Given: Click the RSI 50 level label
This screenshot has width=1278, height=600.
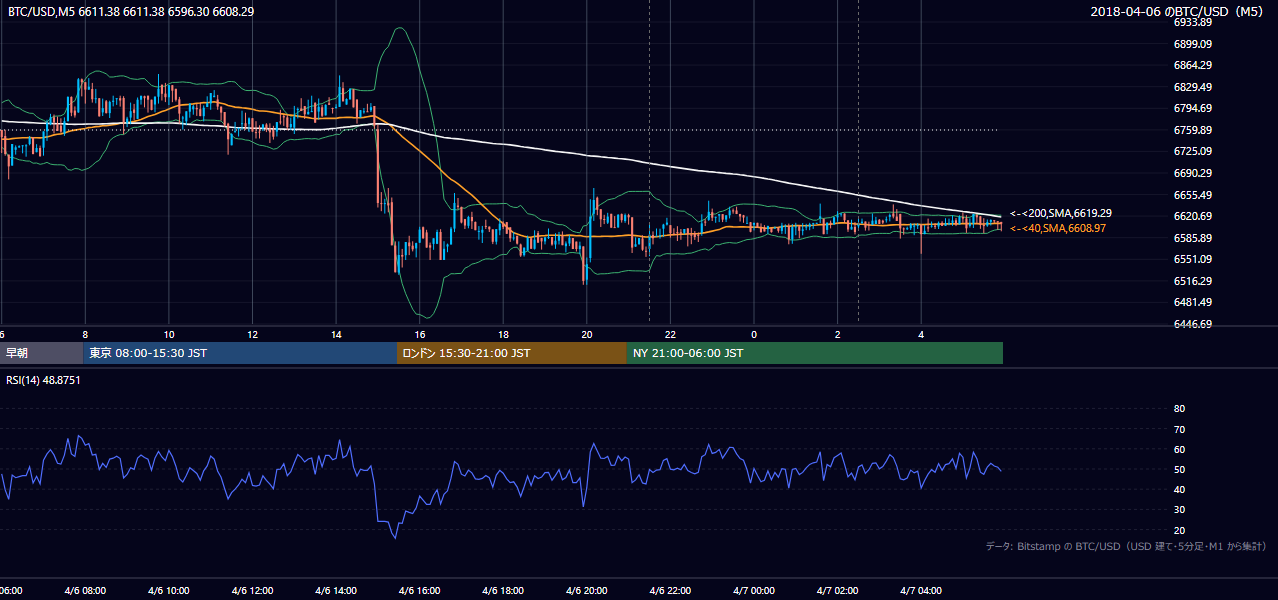Looking at the screenshot, I should (1179, 469).
